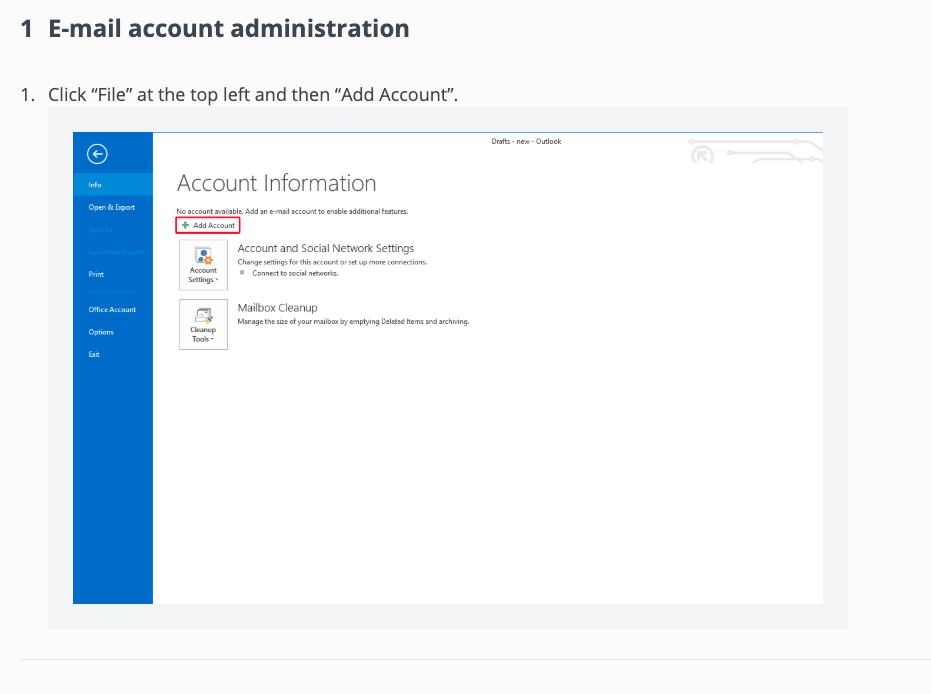
Task: Expand the Account Settings dropdown arrow
Action: [x=216, y=280]
